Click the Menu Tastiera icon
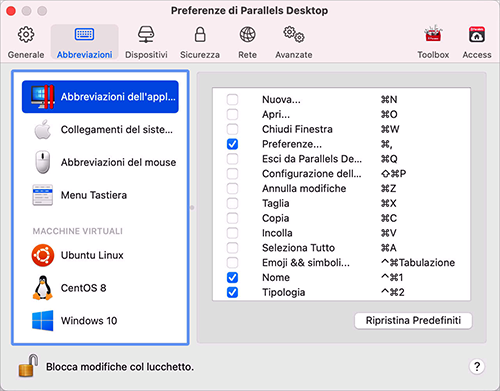 click(42, 195)
